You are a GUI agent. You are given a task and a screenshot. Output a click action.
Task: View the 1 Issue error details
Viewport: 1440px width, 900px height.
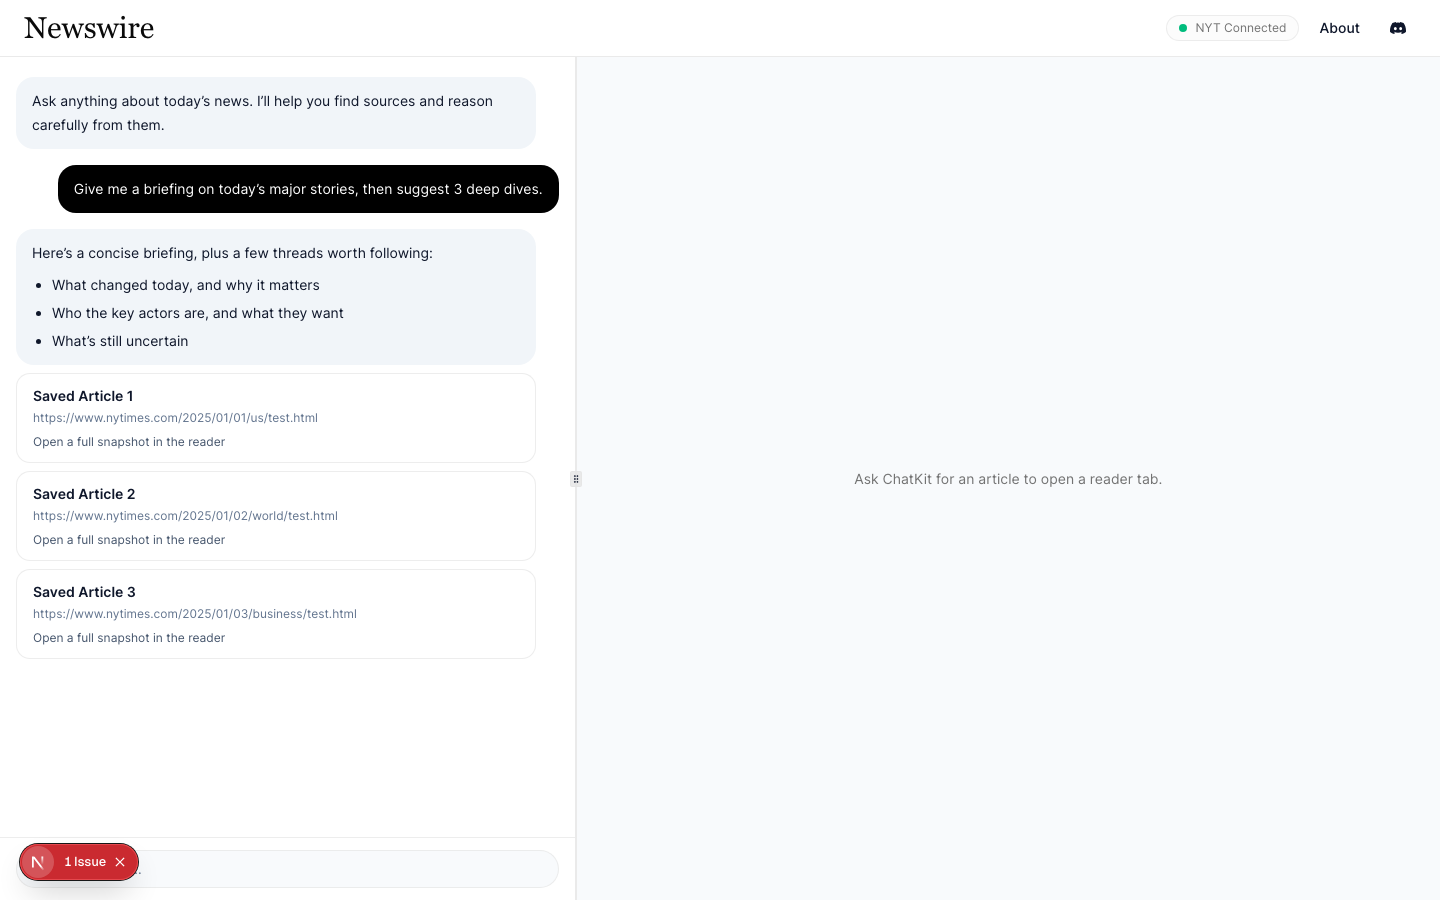(x=85, y=862)
